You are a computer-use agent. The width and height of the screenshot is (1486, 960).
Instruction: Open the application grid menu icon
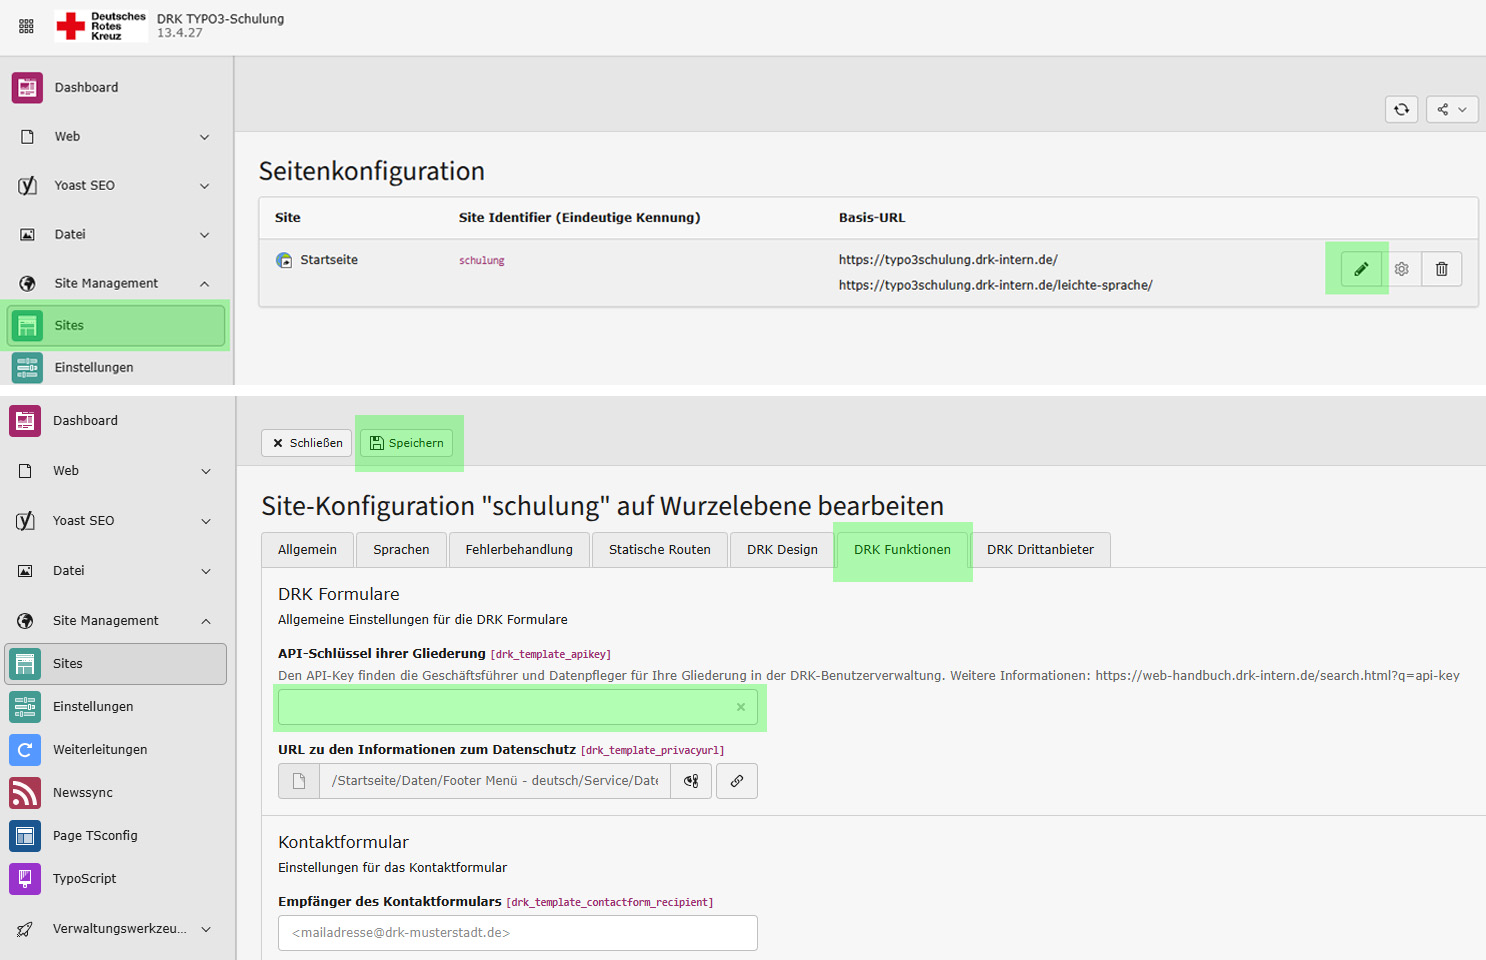click(26, 27)
